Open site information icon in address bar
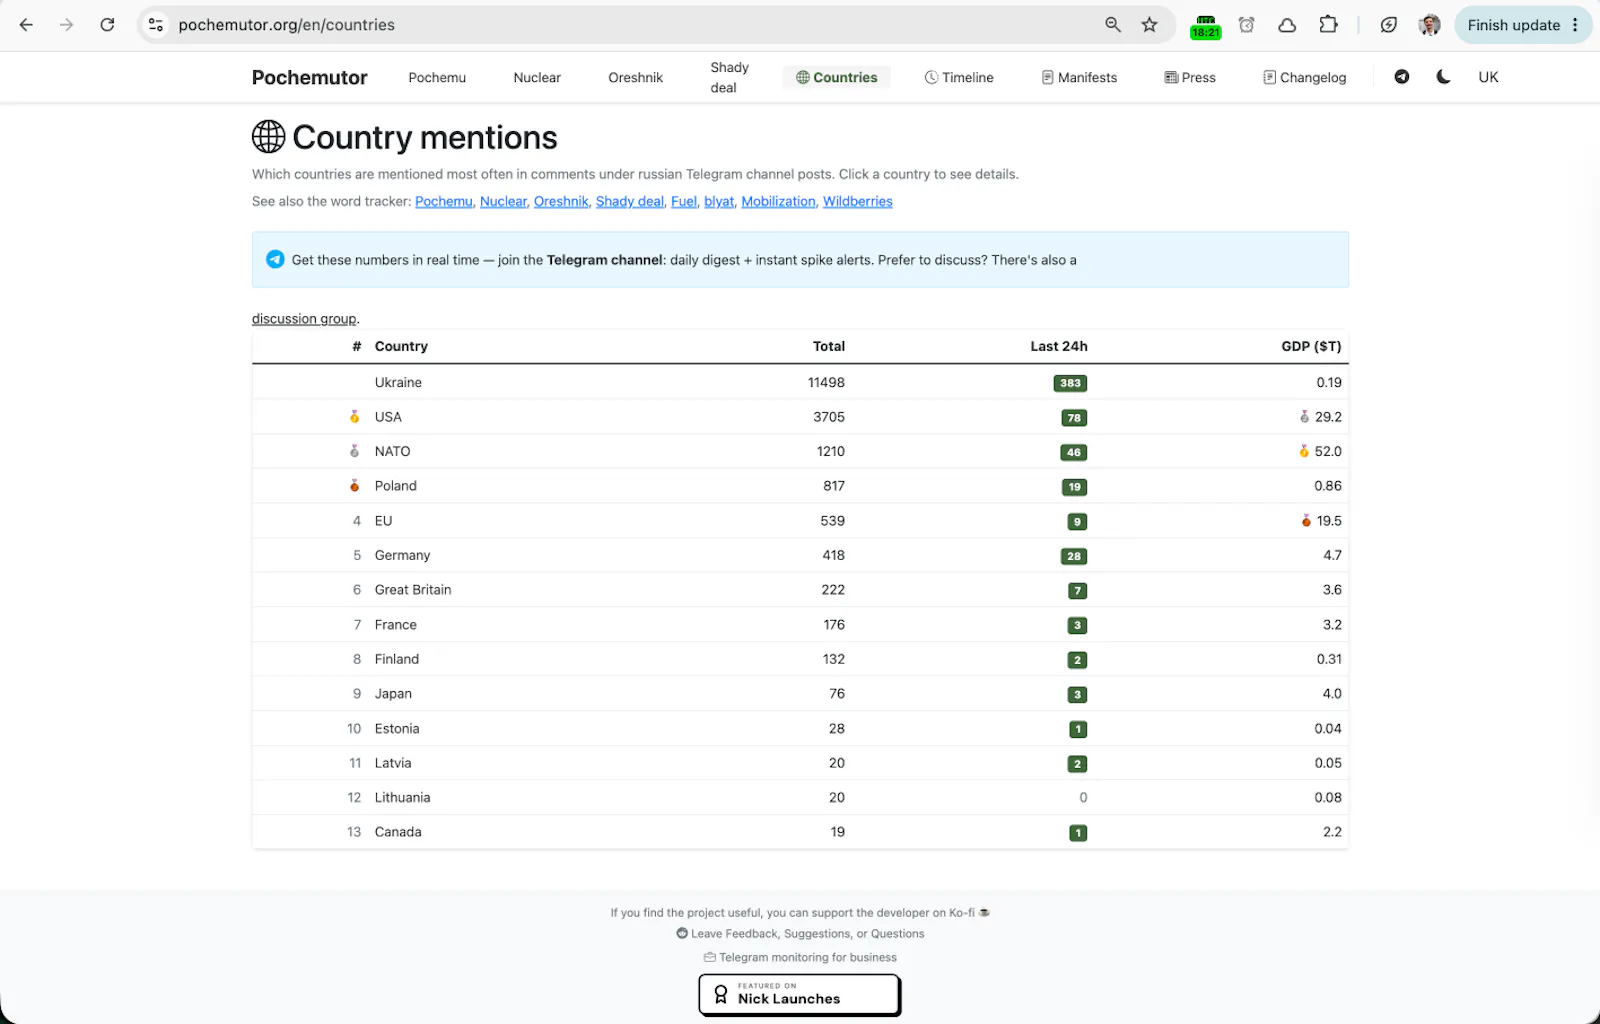 156,25
